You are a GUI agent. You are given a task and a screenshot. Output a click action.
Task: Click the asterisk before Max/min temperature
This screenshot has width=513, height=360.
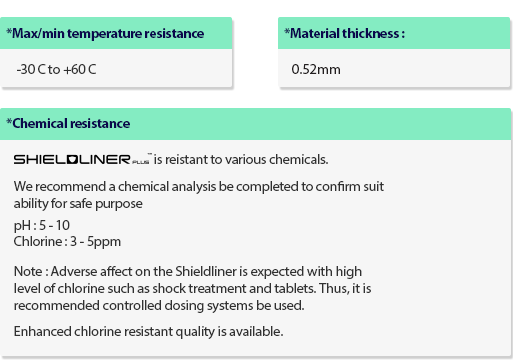9,31
